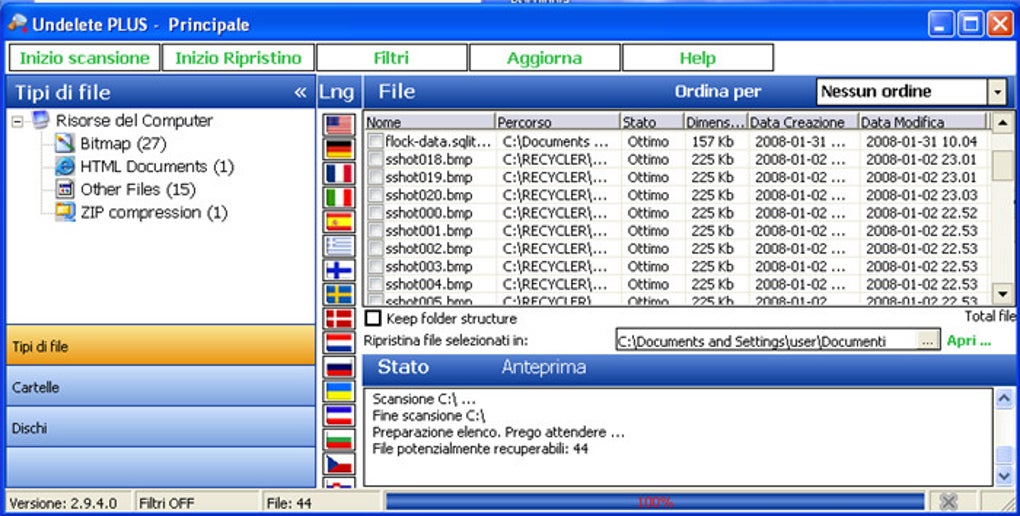The width and height of the screenshot is (1020, 516).
Task: Click the Undelete PLUS title bar app icon
Action: pos(18,23)
